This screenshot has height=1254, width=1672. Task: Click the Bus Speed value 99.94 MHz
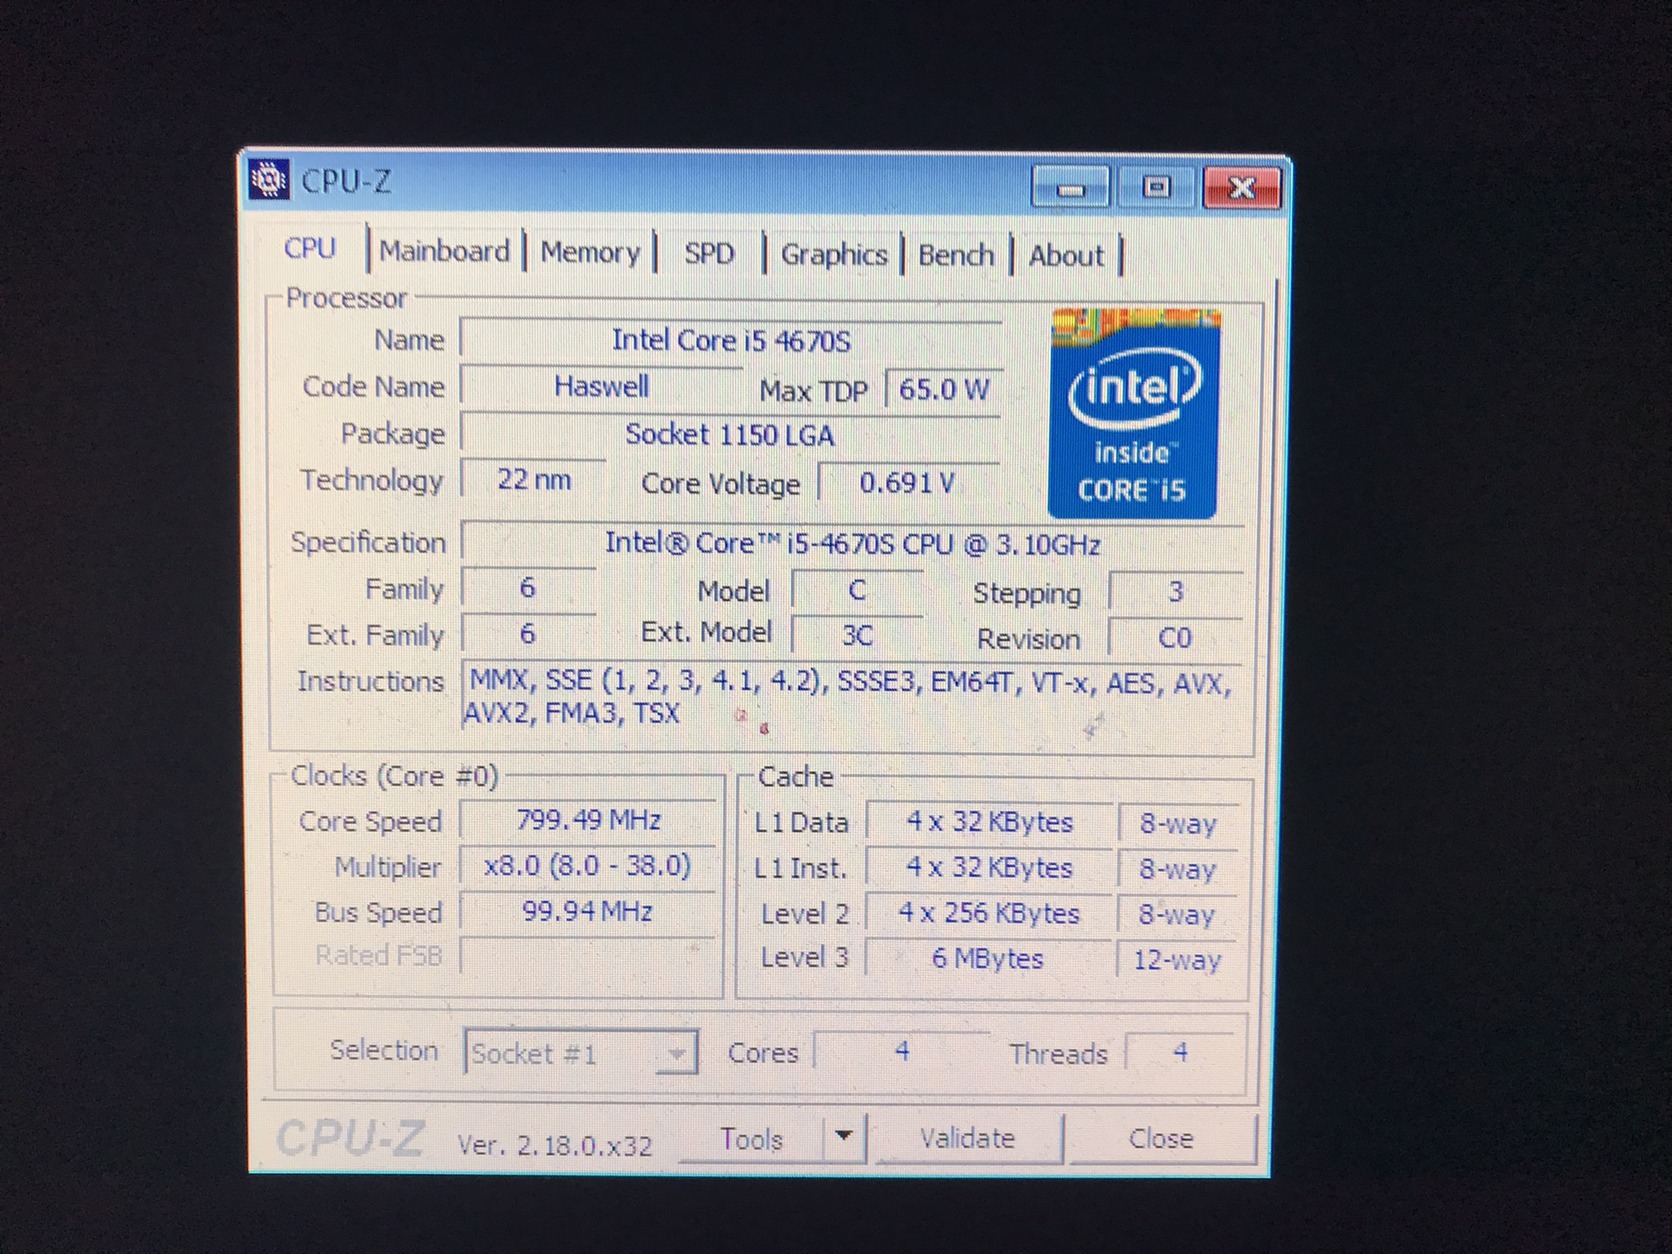[588, 911]
